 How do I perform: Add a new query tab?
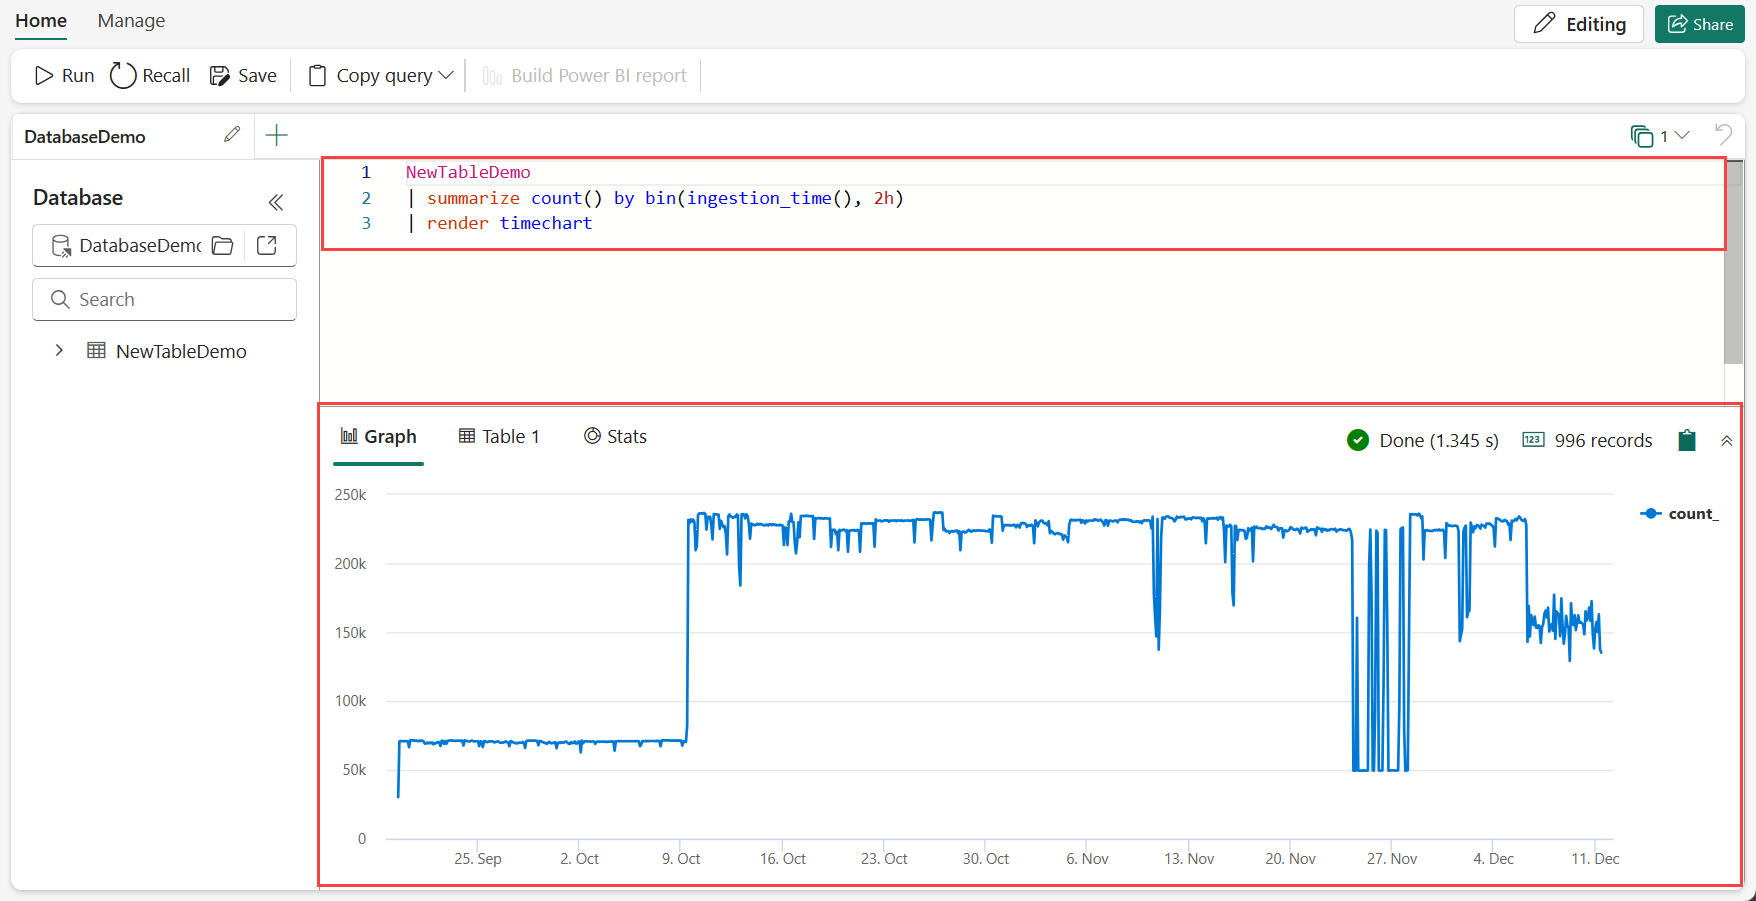point(277,135)
